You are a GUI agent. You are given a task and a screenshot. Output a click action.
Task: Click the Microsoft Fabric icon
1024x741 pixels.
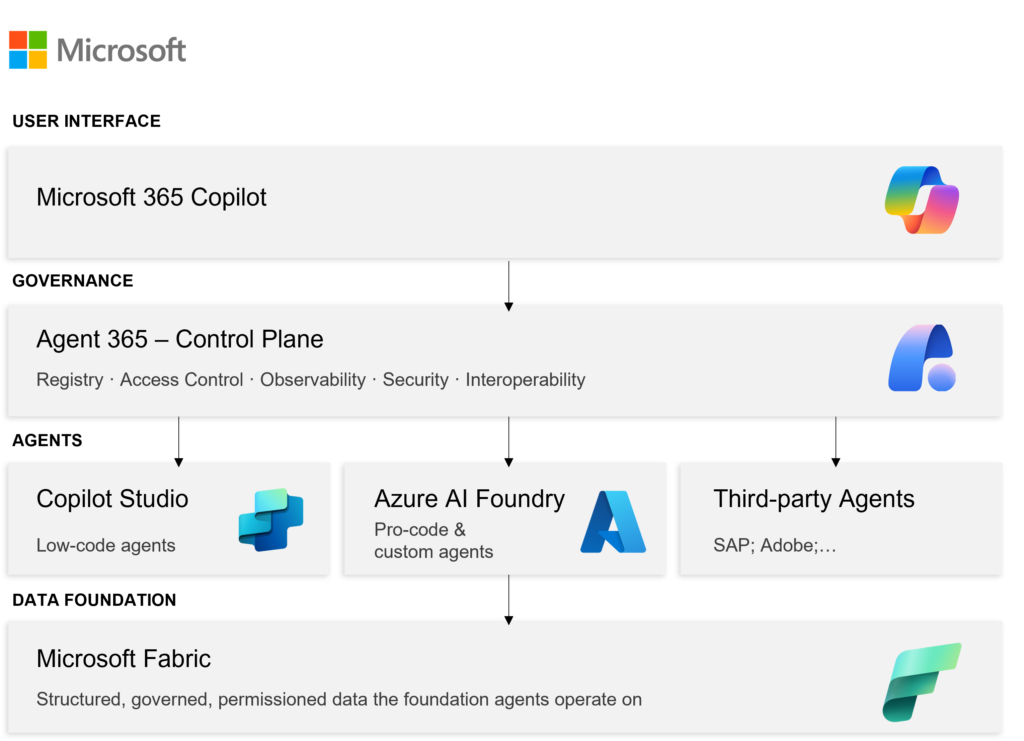coord(921,681)
